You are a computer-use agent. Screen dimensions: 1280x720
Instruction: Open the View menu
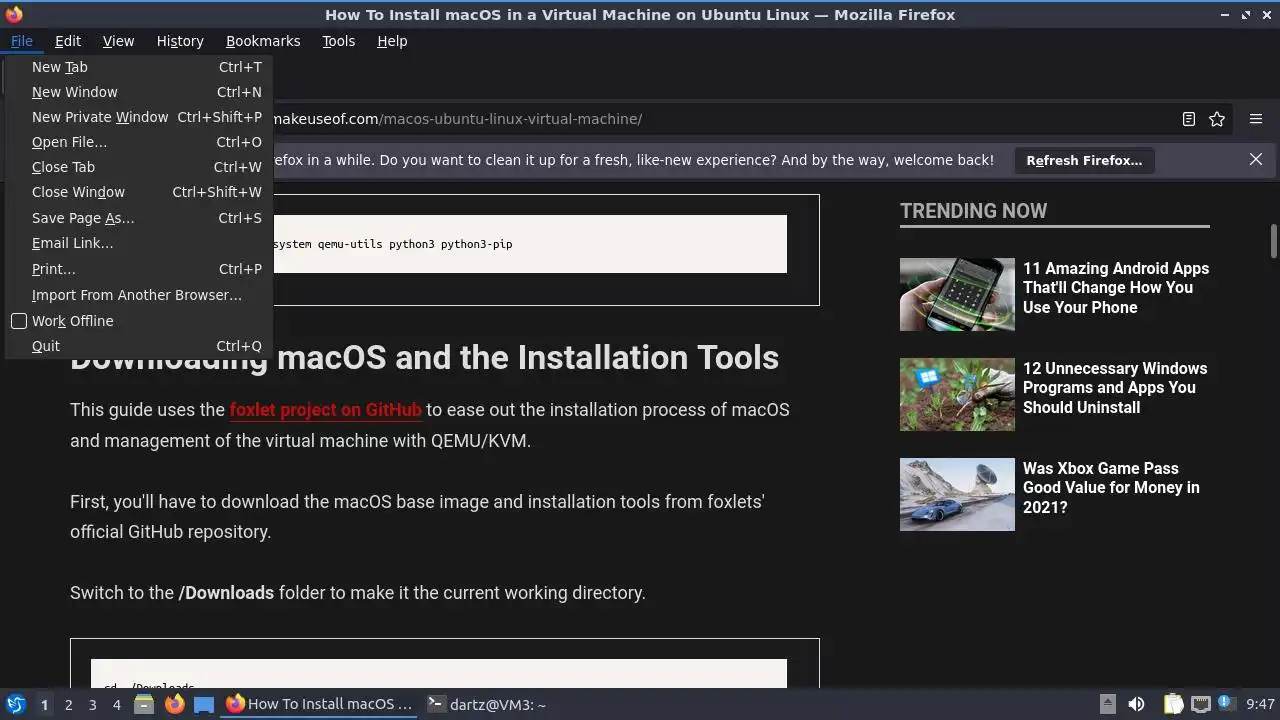coord(118,41)
